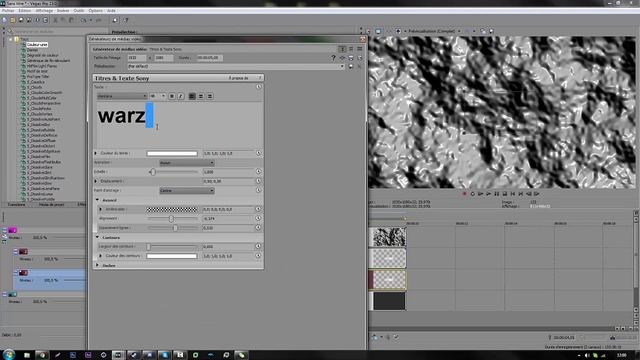The width and height of the screenshot is (640, 360).
Task: Click the frame width input field
Action: click(137, 58)
